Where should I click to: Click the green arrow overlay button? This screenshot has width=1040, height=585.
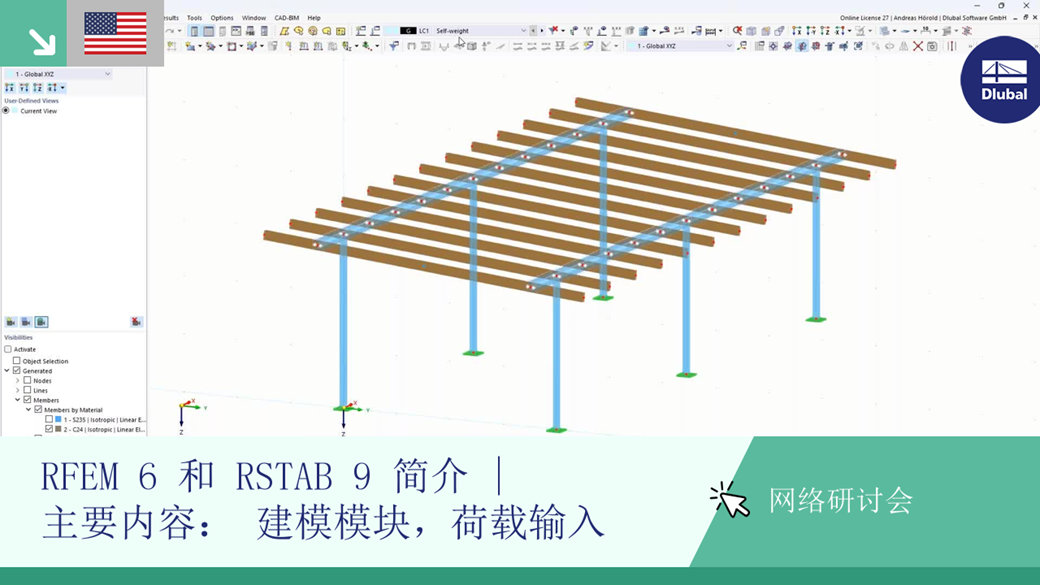(33, 33)
